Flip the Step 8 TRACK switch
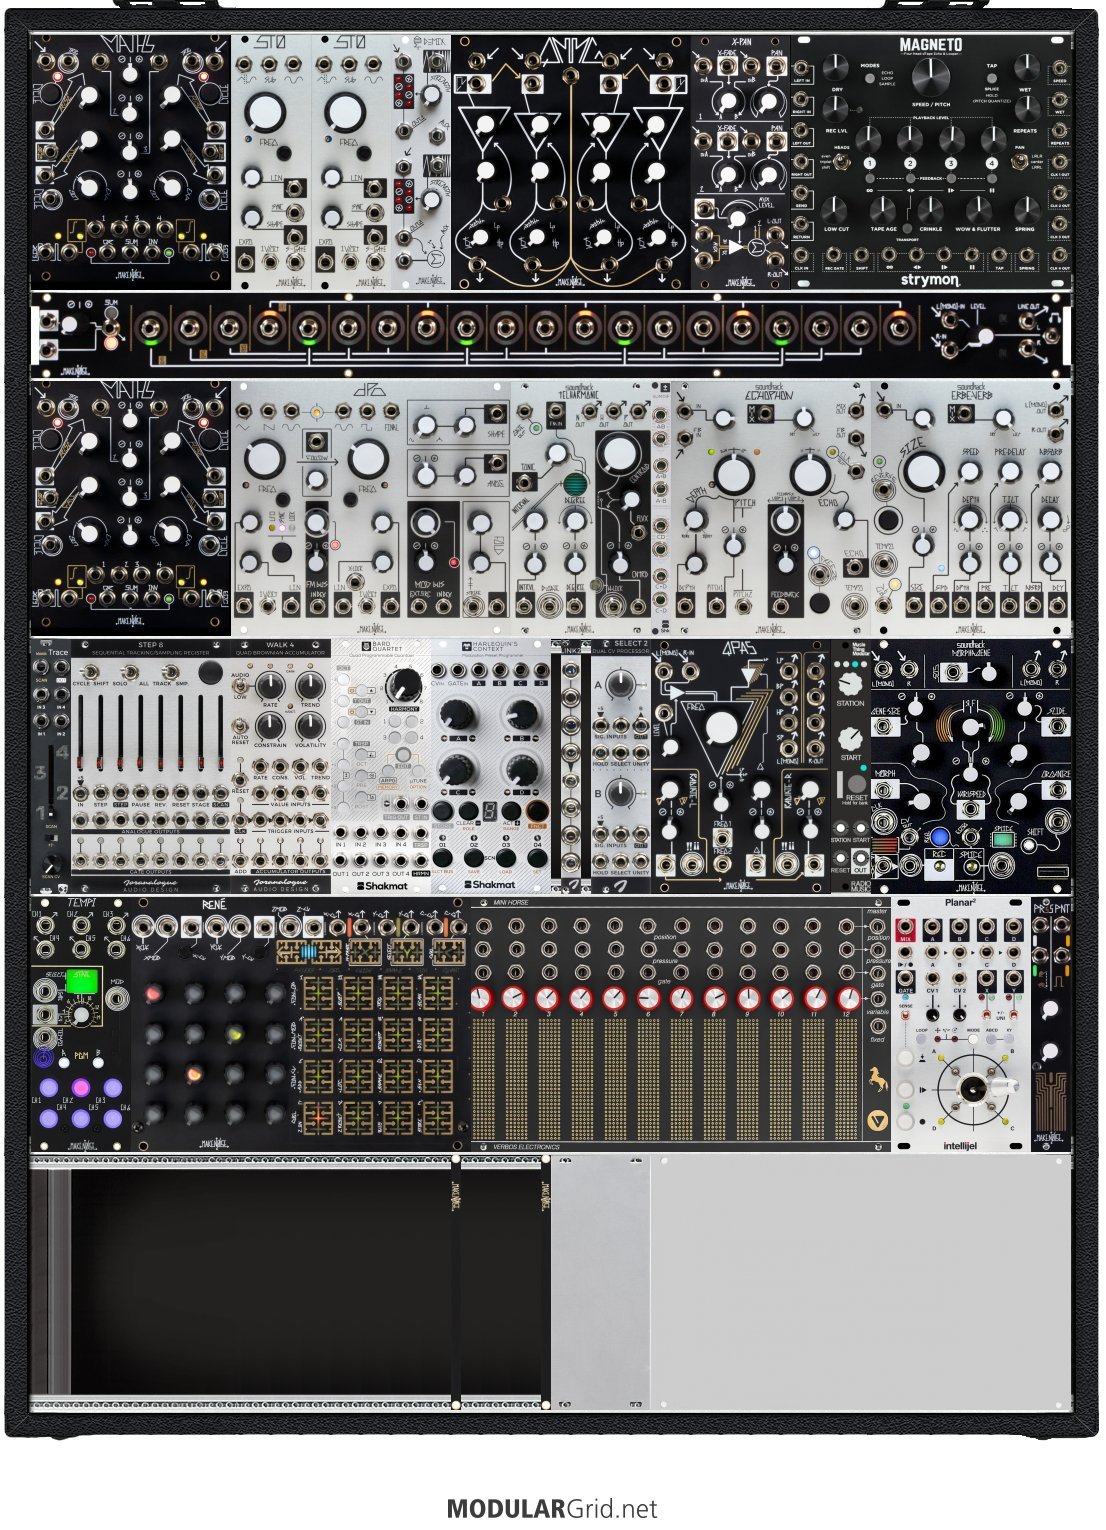Viewport: 1106px width, 1530px height. 169,670
